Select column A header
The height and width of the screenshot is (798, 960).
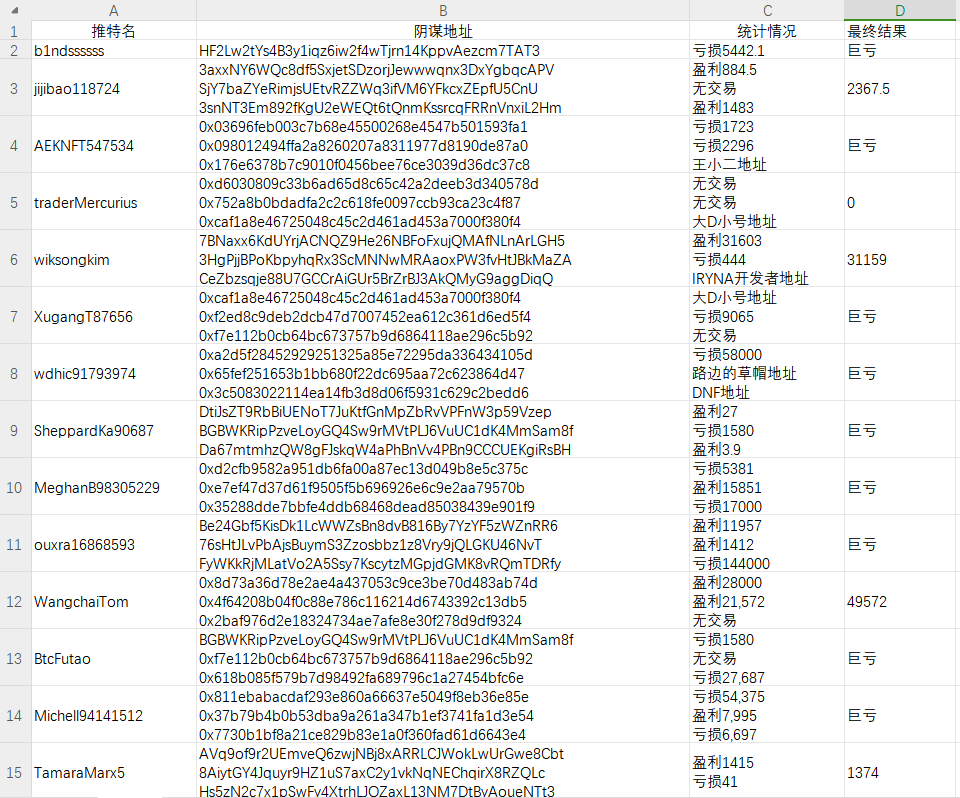pos(113,10)
